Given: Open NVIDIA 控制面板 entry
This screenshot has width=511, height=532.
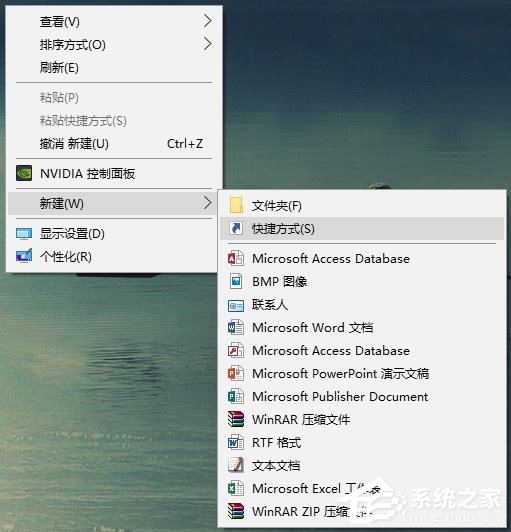Looking at the screenshot, I should [x=114, y=174].
